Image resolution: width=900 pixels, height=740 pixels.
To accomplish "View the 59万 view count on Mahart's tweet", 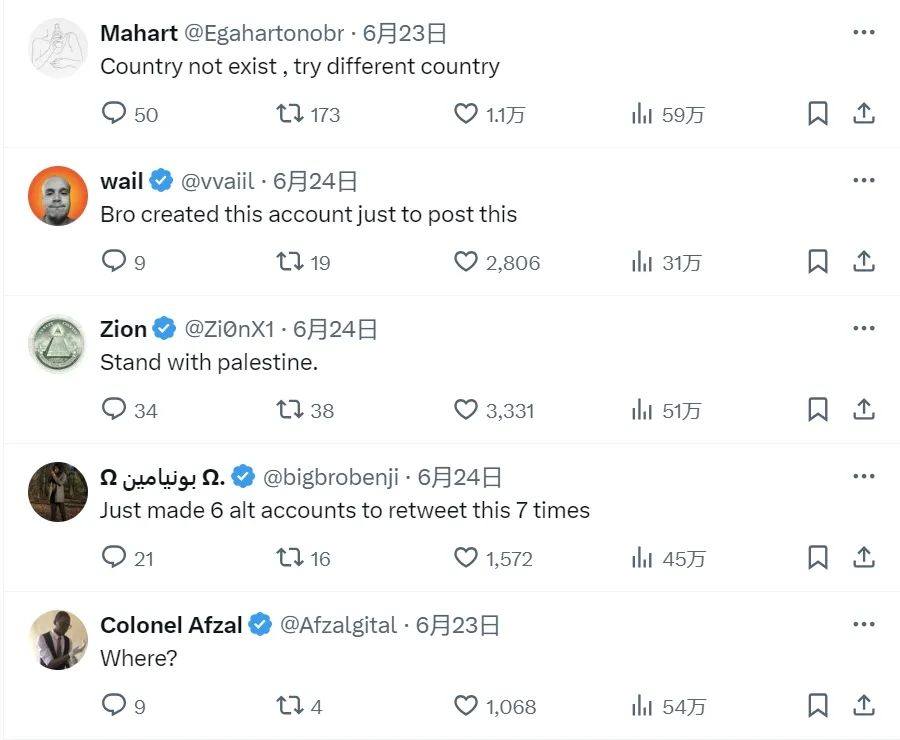I will point(668,115).
